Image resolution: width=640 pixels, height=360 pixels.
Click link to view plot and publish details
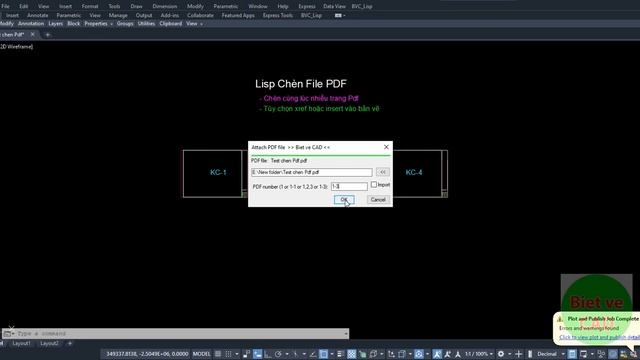pos(599,337)
